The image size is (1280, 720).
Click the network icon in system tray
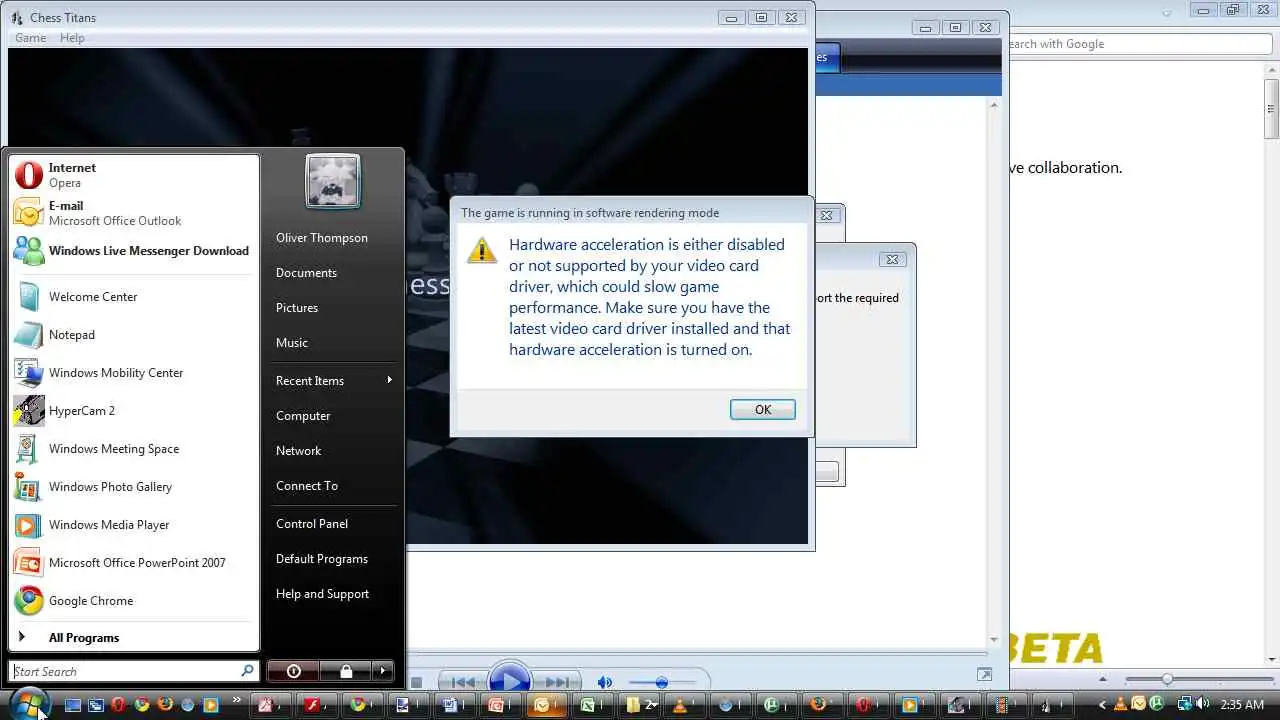coord(1184,704)
